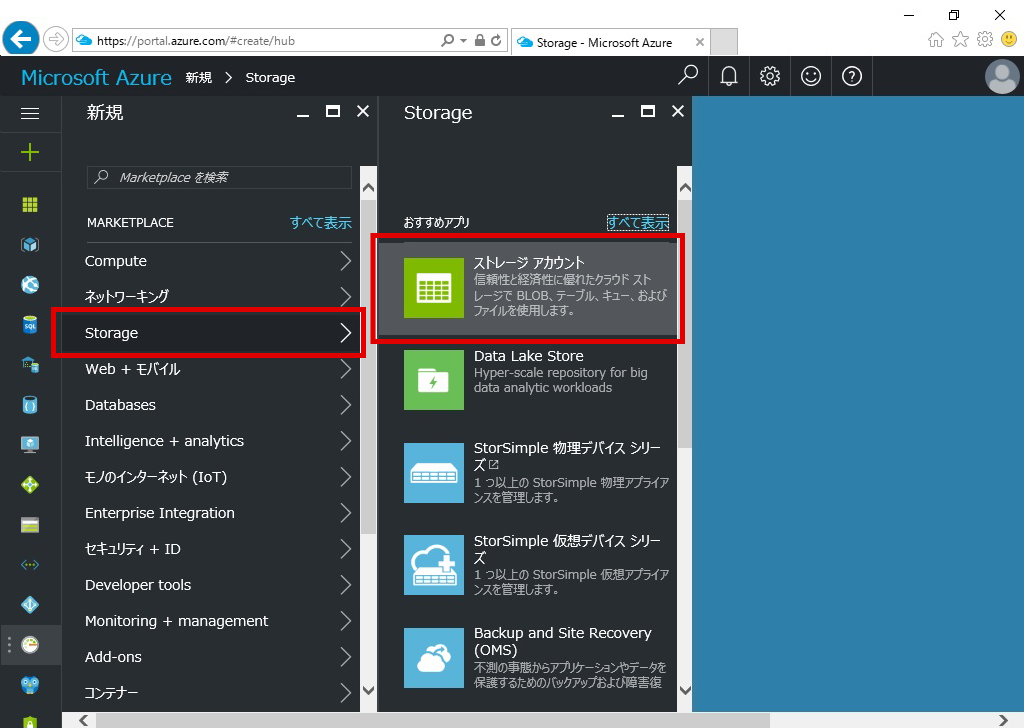
Task: Open Monitoring + management category
Action: 218,621
